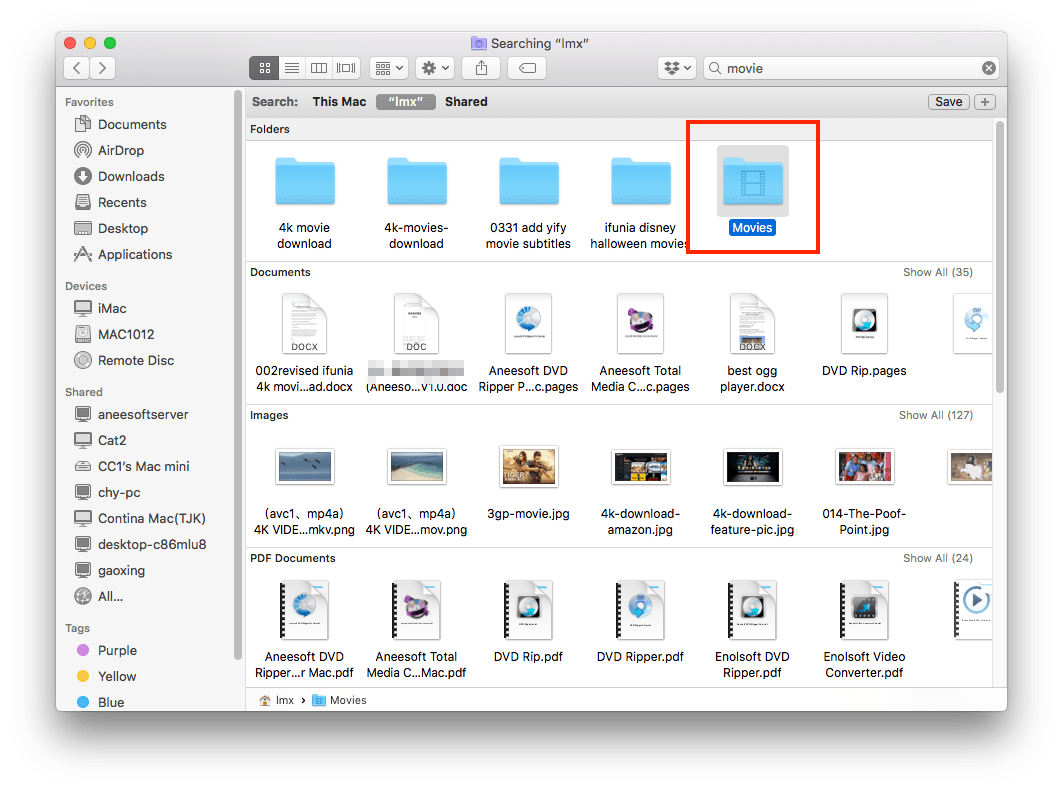Open the action gear menu

pyautogui.click(x=434, y=67)
